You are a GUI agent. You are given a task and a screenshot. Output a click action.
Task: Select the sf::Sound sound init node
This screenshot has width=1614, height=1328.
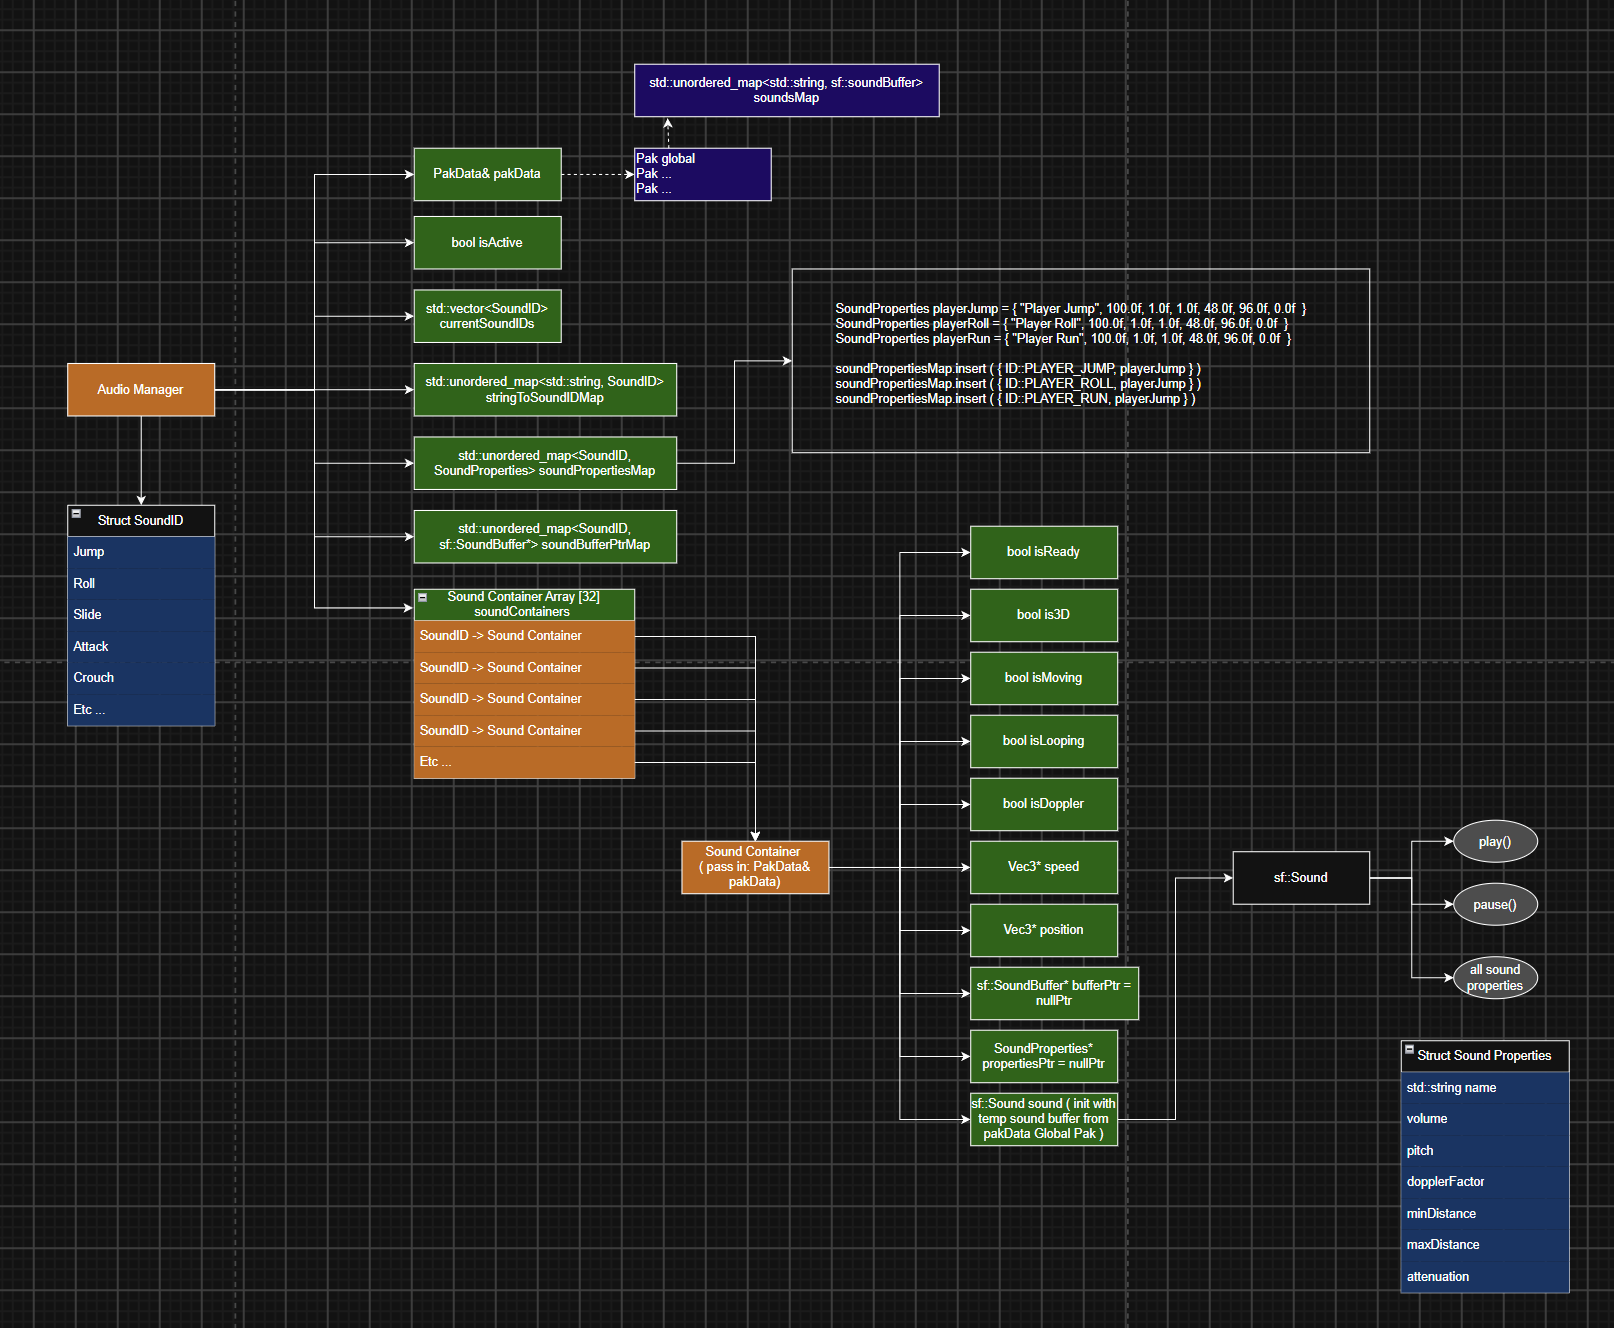pos(1044,1119)
